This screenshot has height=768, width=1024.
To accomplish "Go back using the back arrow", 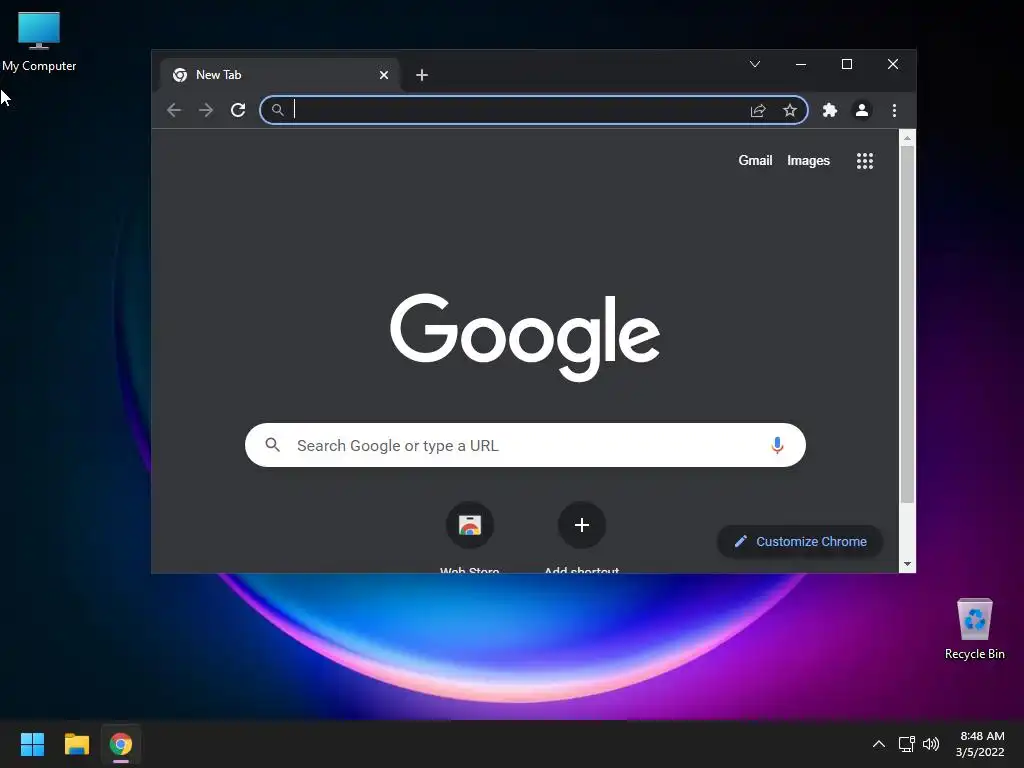I will [x=174, y=110].
